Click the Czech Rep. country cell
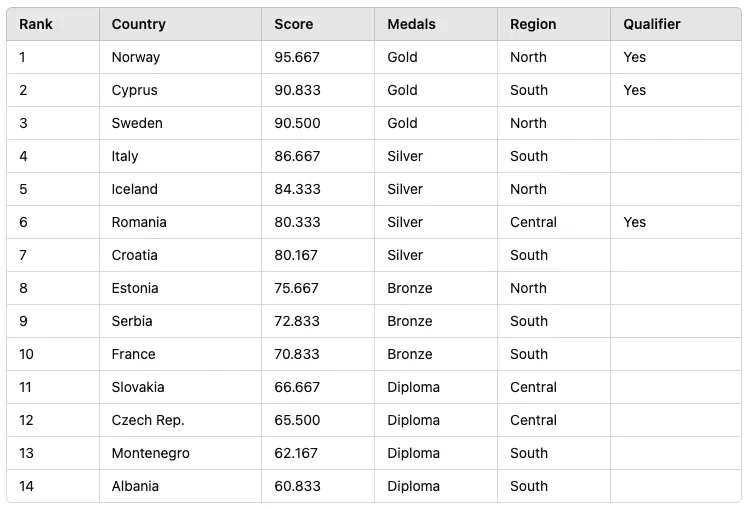 point(148,420)
